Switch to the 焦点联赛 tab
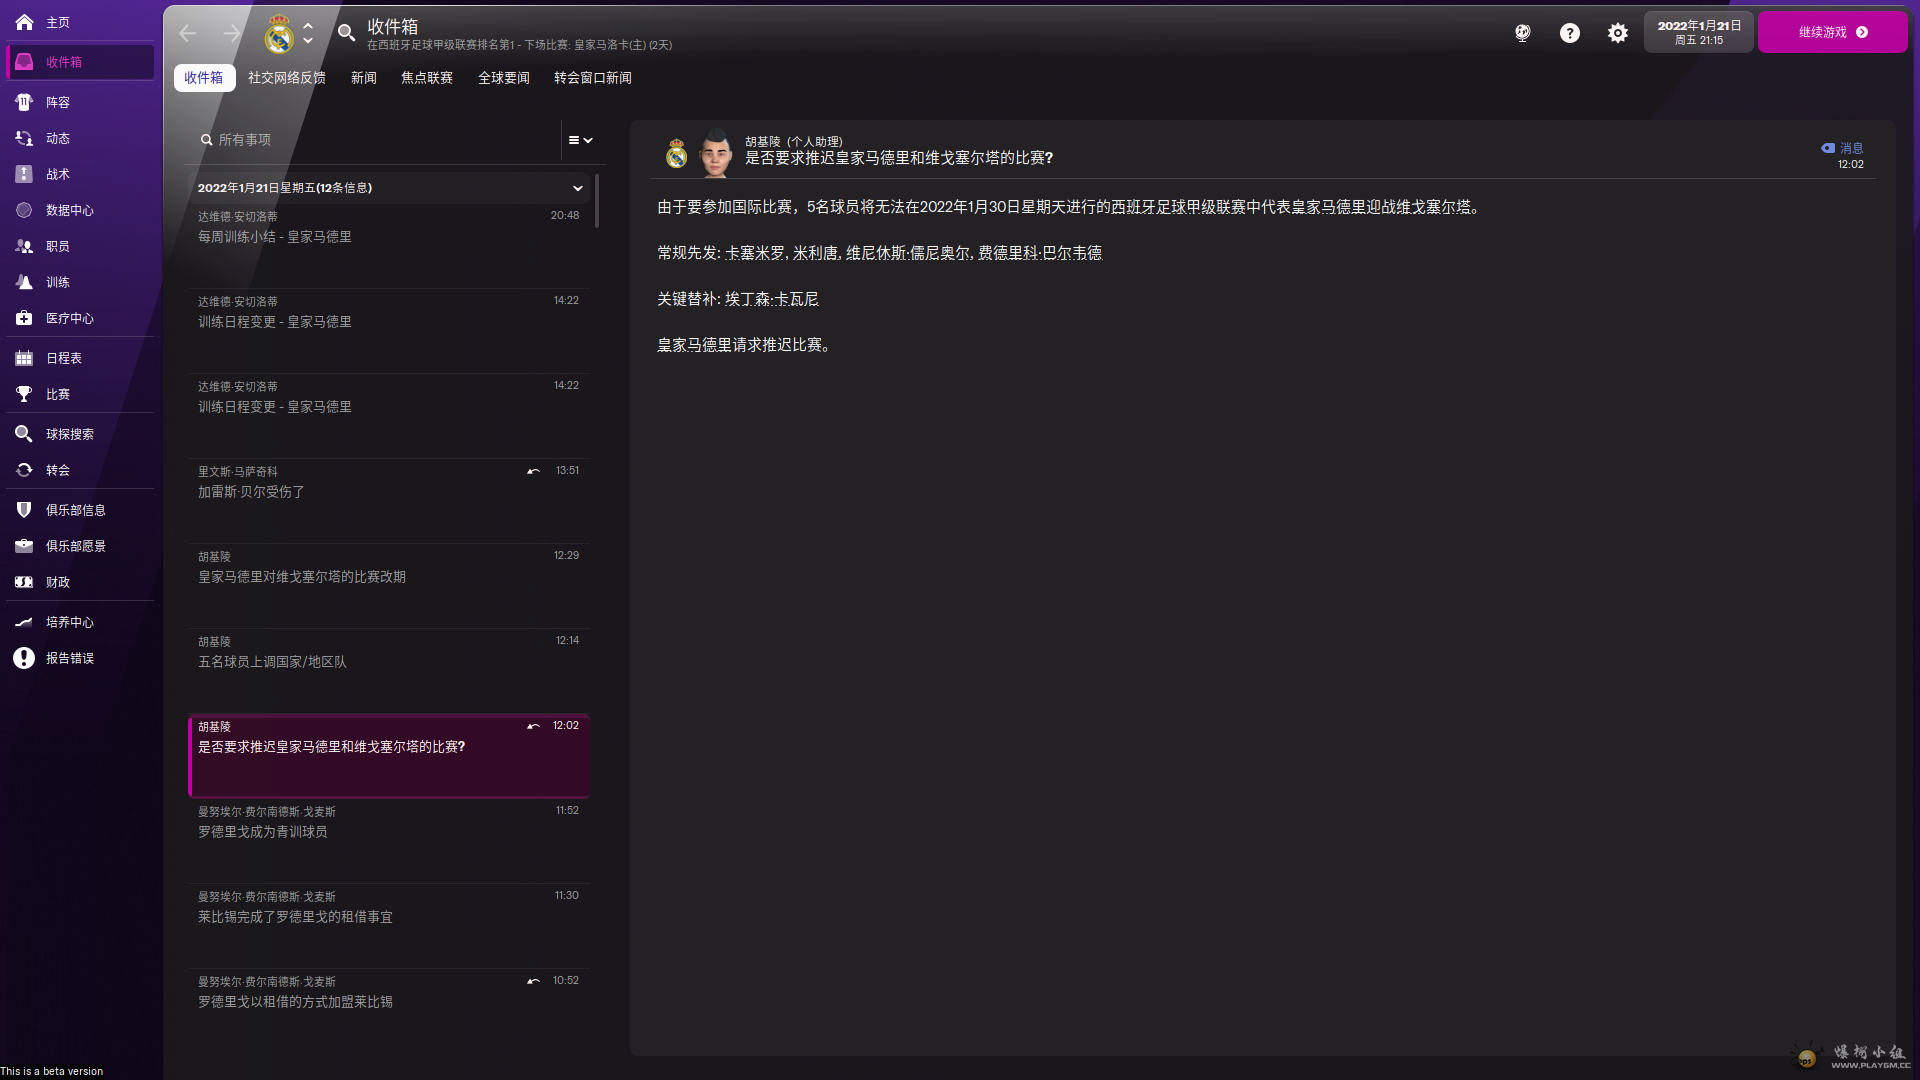Screen dimensions: 1920x1080 (x=427, y=78)
